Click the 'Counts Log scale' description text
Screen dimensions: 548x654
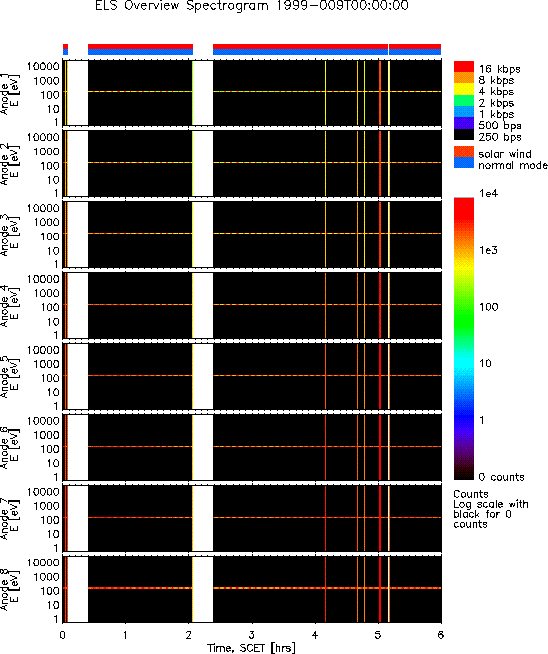tap(491, 509)
